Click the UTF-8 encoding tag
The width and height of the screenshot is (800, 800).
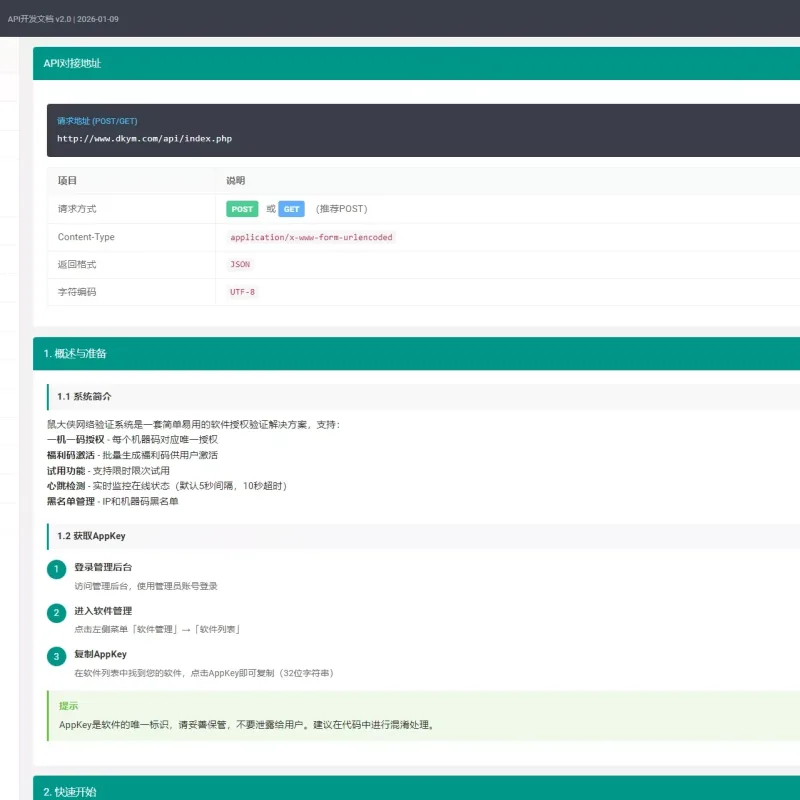click(x=242, y=292)
